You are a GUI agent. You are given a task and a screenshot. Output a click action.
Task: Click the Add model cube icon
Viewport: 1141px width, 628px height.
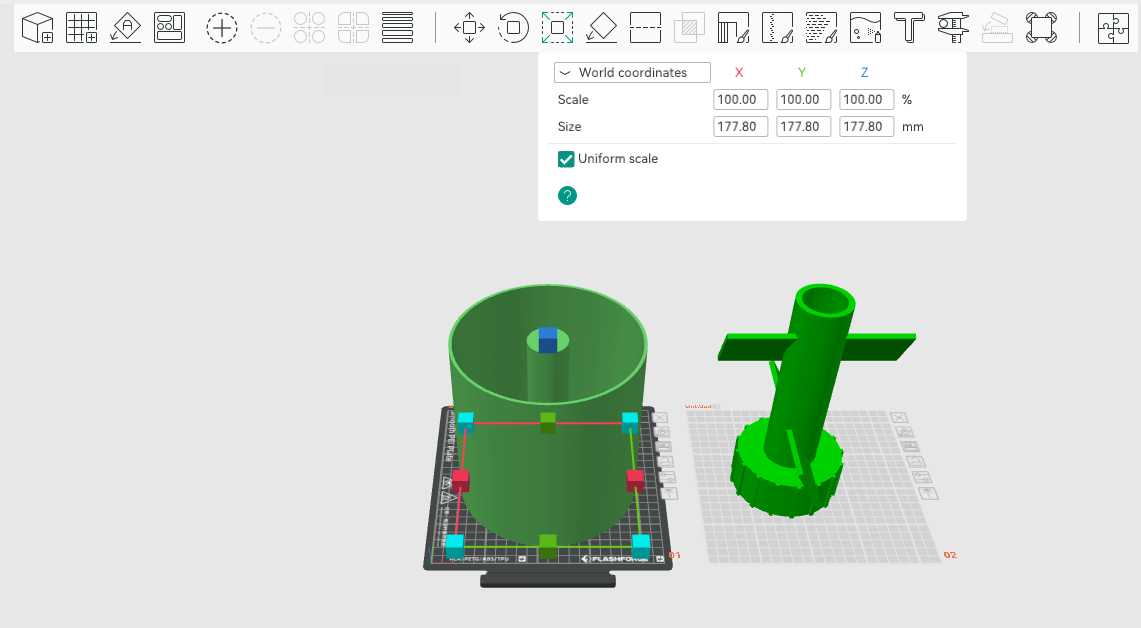coord(37,28)
